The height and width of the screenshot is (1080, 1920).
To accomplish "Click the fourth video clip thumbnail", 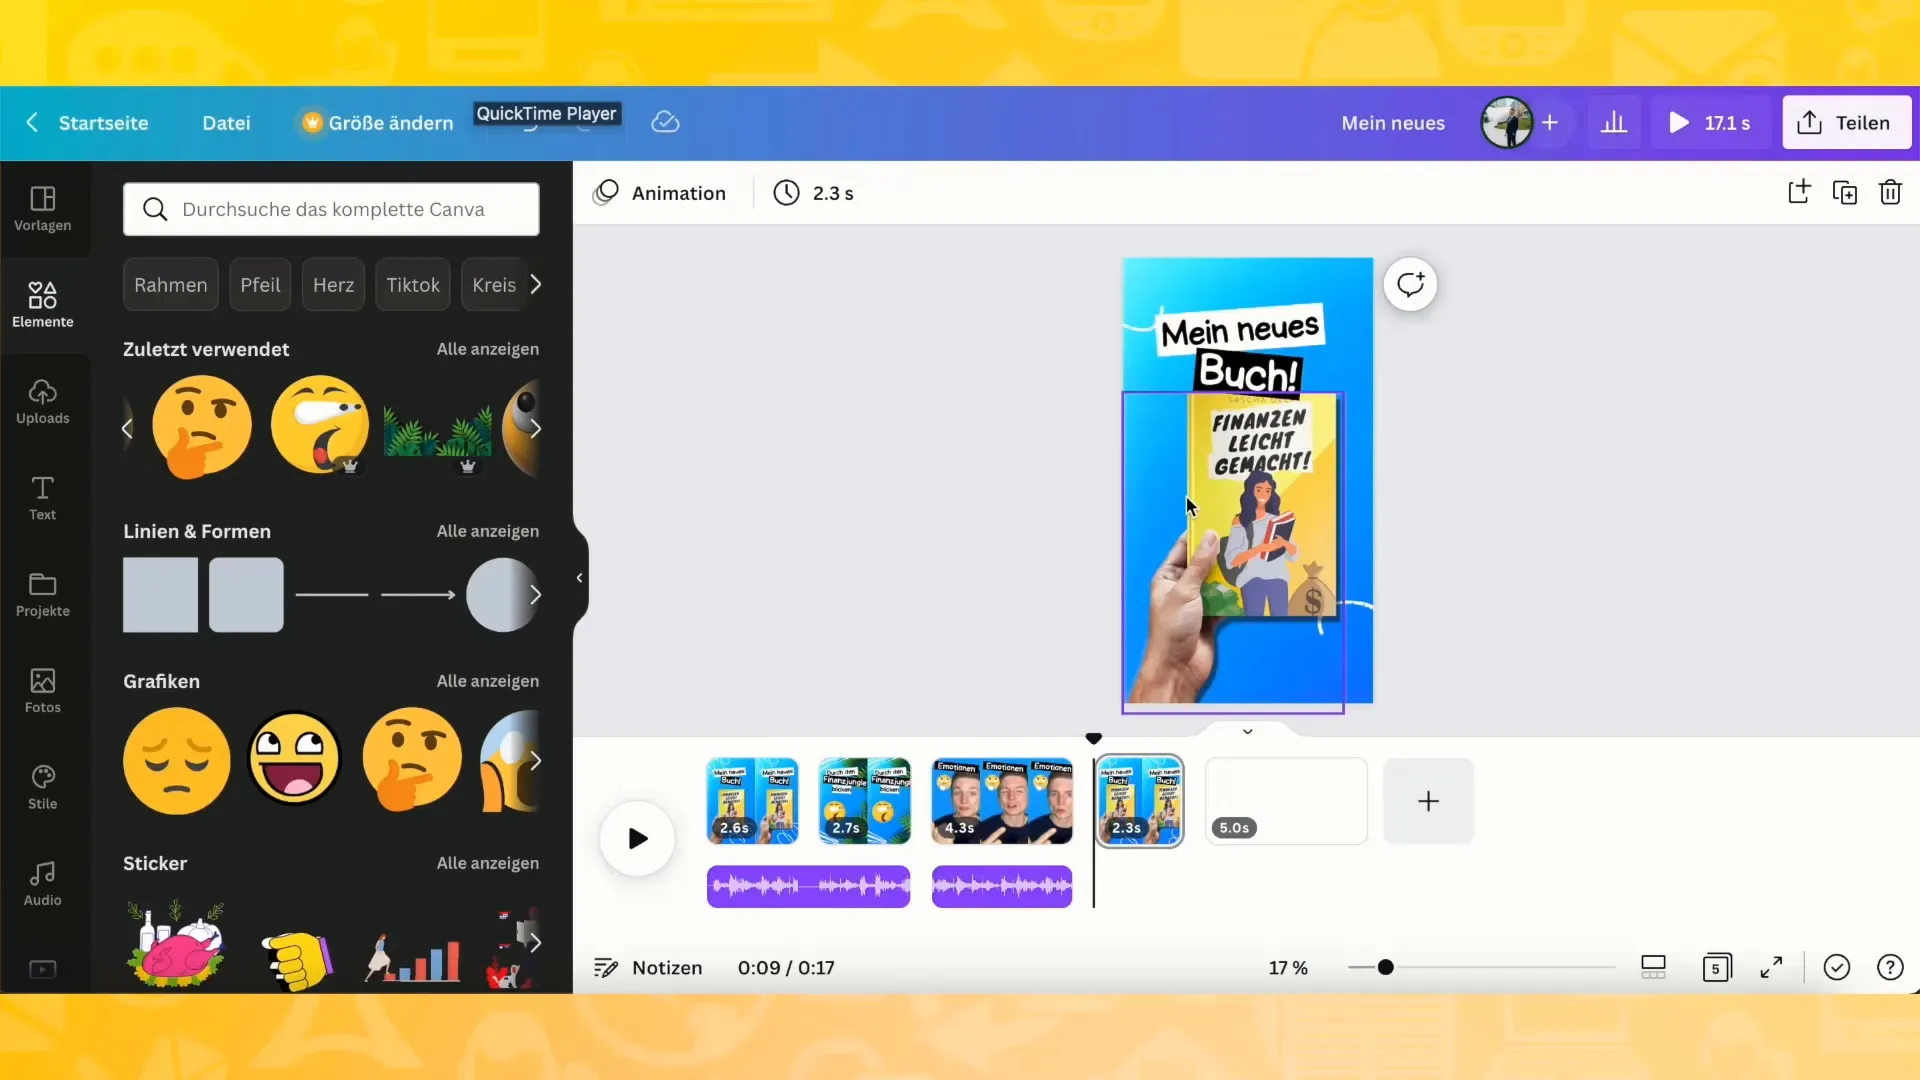I will point(1139,800).
